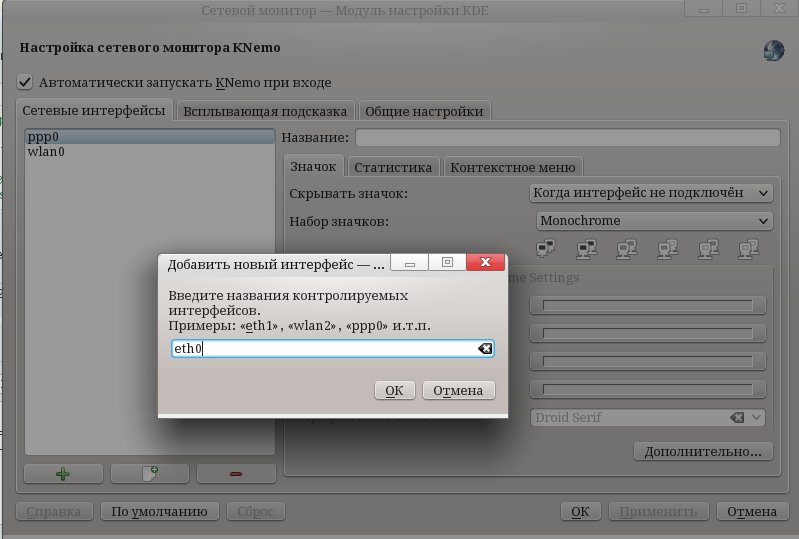799x539 pixels.
Task: Open the Всплывающая подсказка tab
Action: (265, 111)
